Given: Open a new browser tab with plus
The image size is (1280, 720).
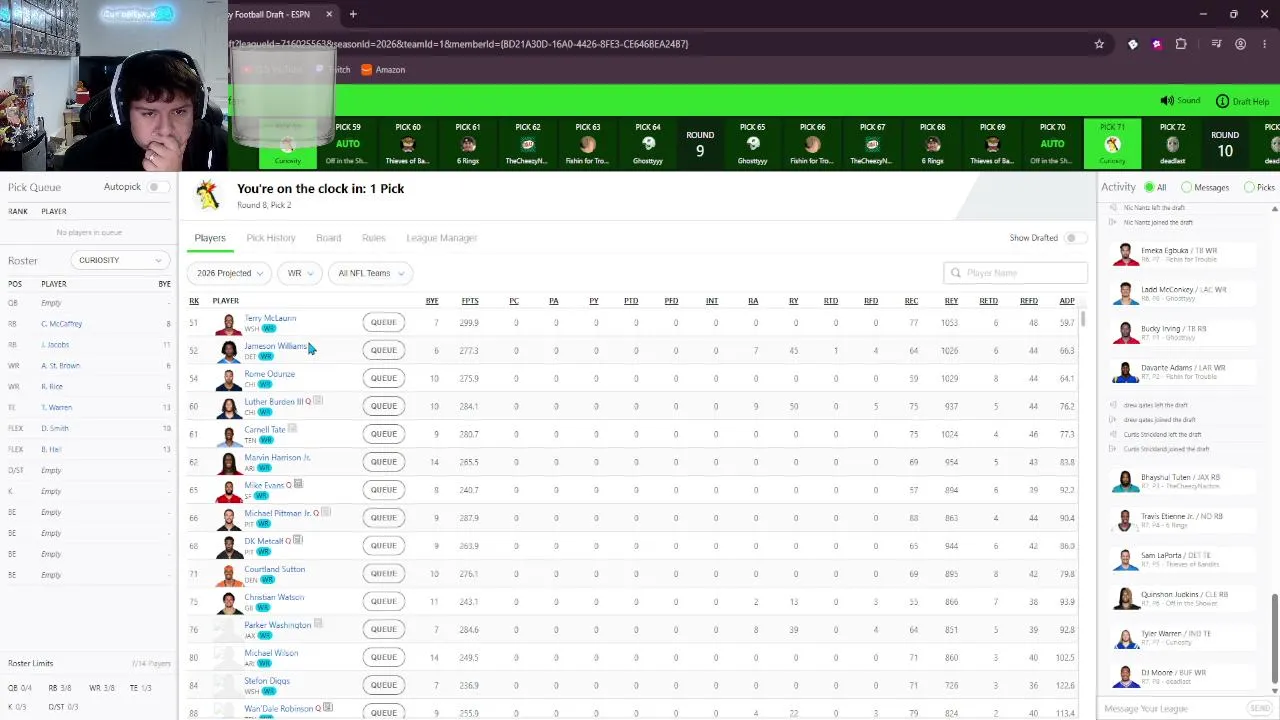Looking at the screenshot, I should click(353, 14).
